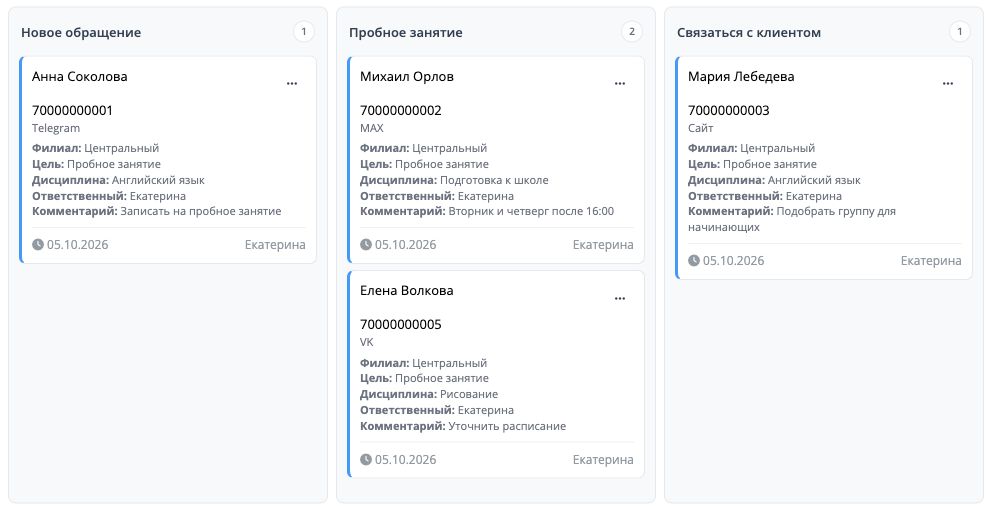
Task: Click Английский язык on Анна Соколова card
Action: 158,180
